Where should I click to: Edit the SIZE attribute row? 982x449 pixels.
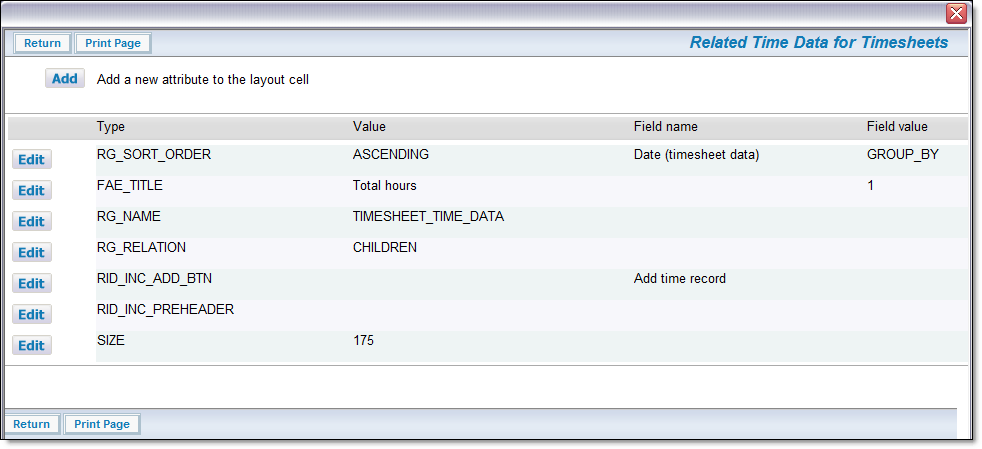(31, 346)
